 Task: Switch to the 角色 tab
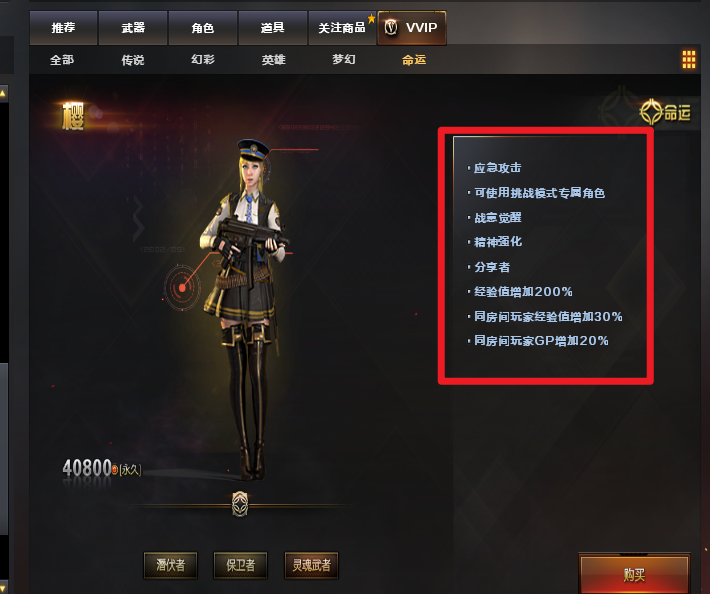202,28
